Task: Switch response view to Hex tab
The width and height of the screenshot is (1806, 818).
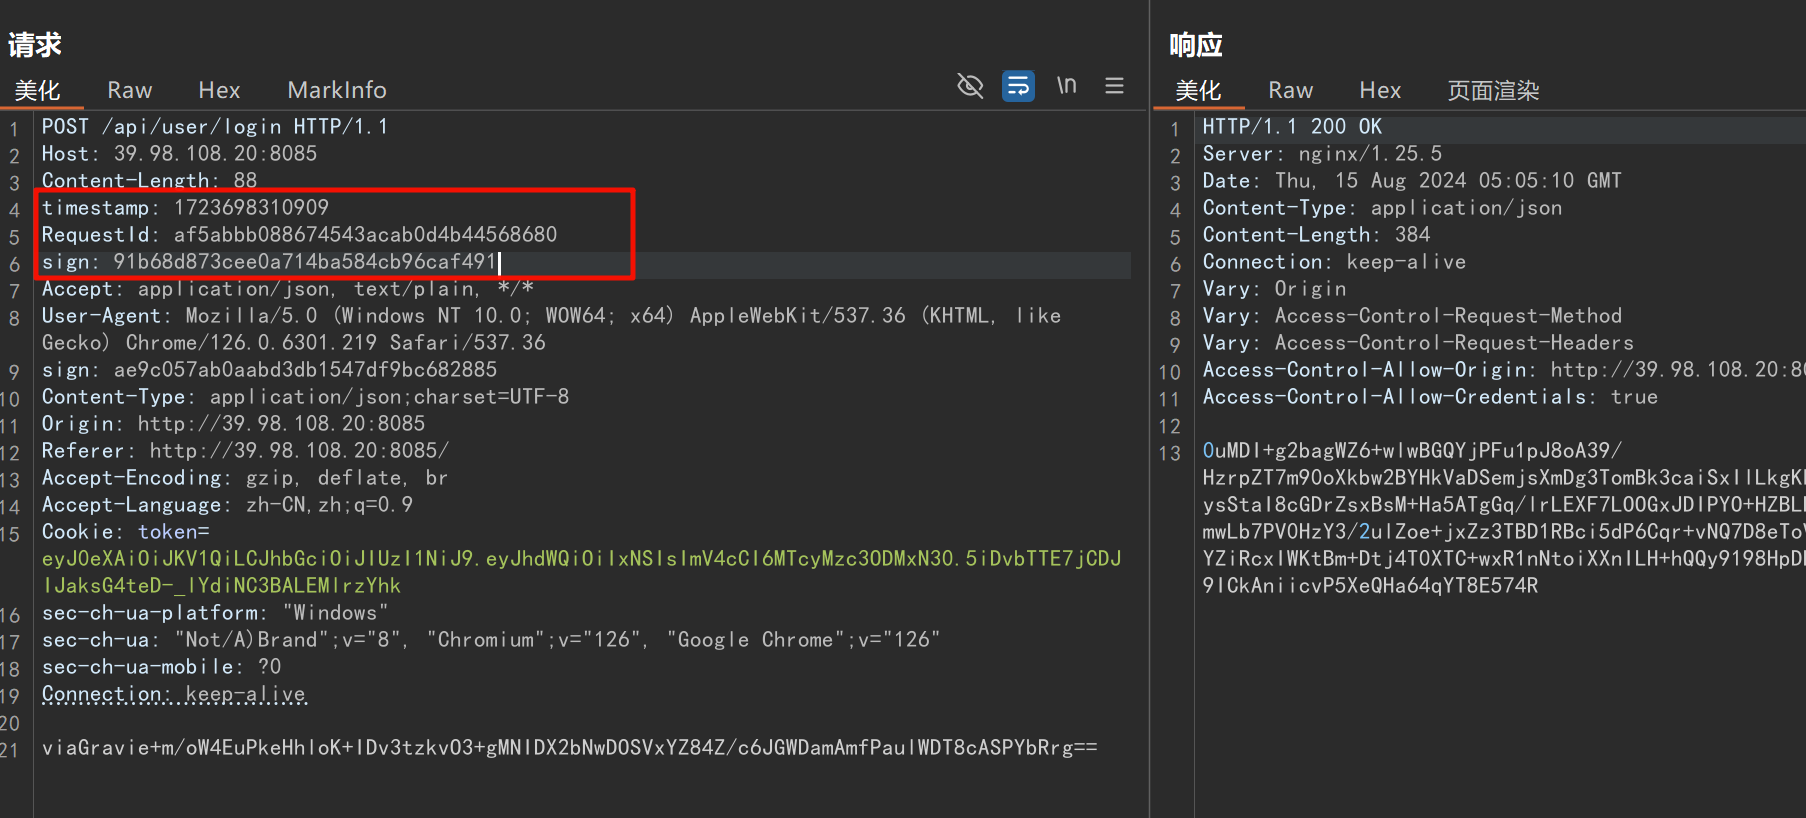Action: coord(1380,90)
